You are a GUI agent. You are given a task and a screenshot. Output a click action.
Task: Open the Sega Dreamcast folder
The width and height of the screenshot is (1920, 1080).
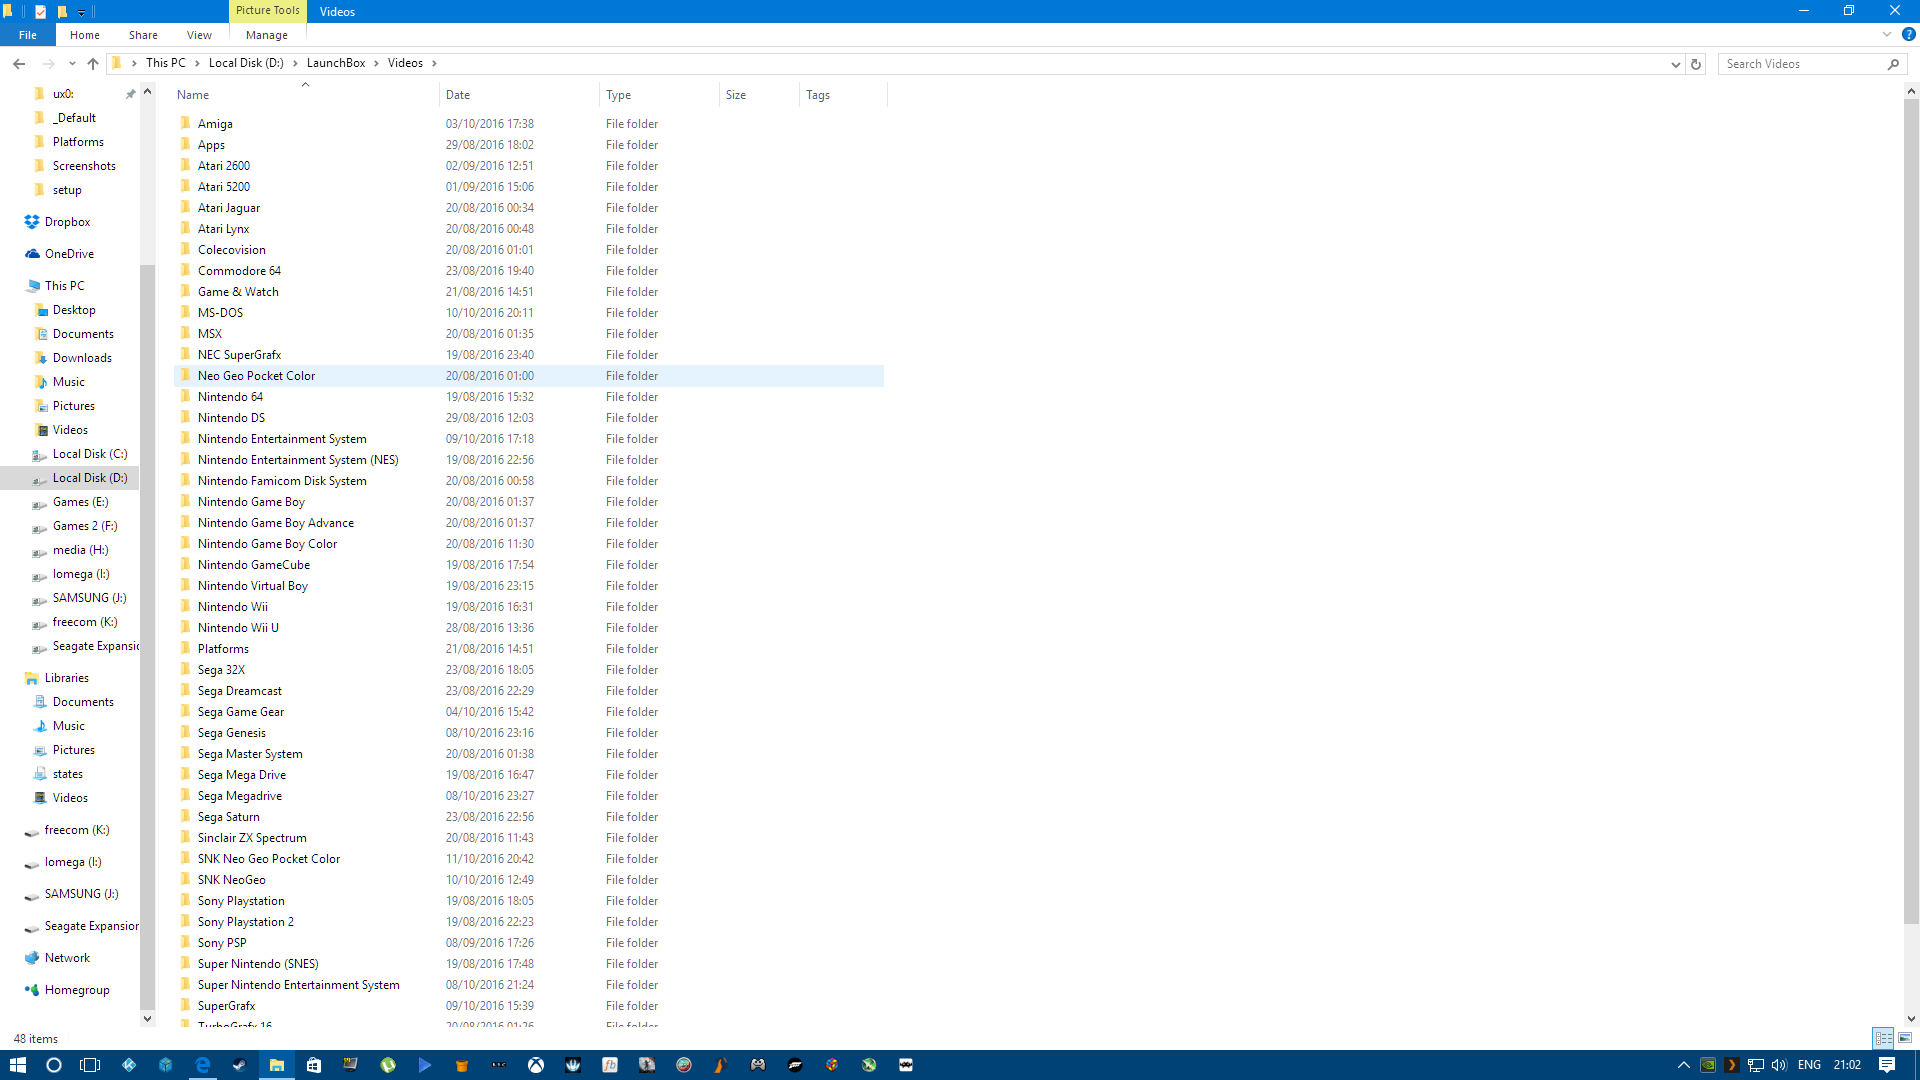239,690
